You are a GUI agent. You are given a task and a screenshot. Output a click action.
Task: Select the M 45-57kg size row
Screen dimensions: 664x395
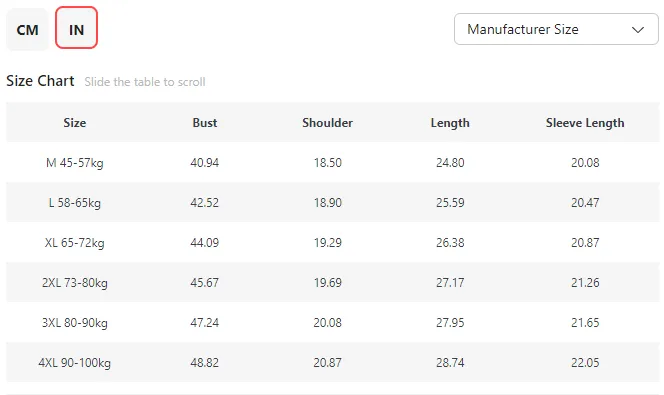coord(332,163)
